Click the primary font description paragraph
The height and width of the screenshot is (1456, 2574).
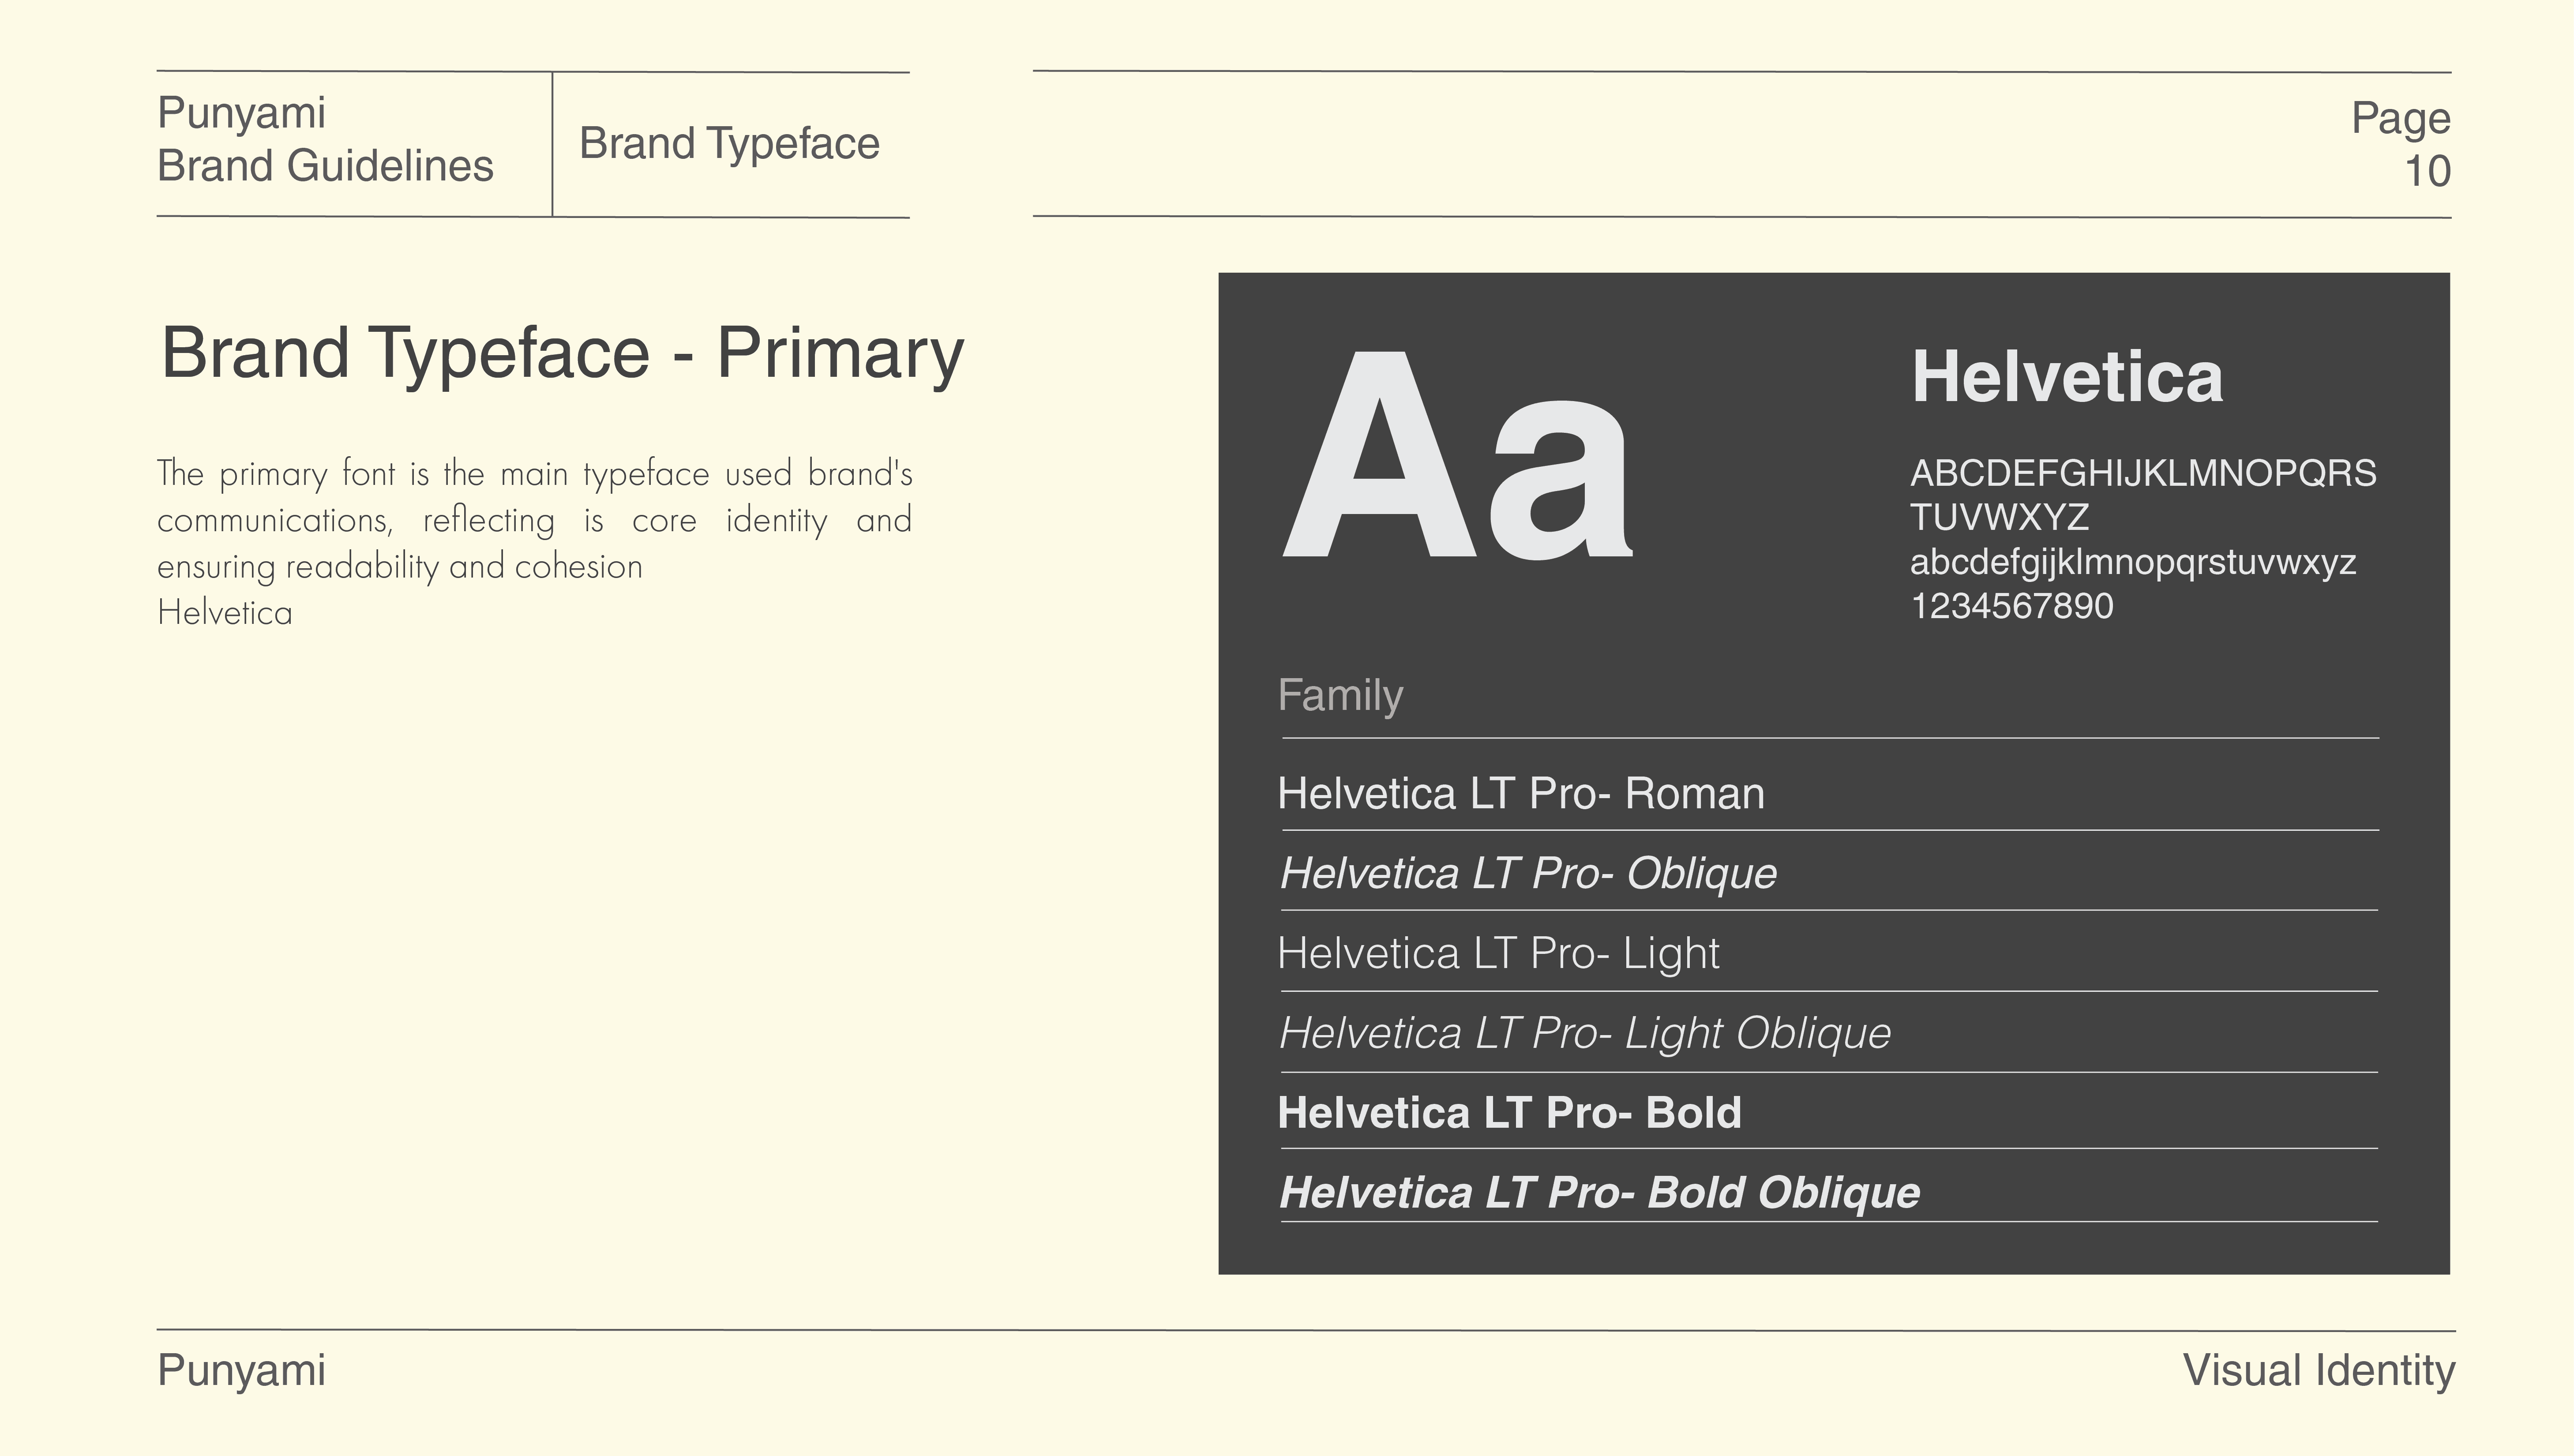click(x=534, y=520)
